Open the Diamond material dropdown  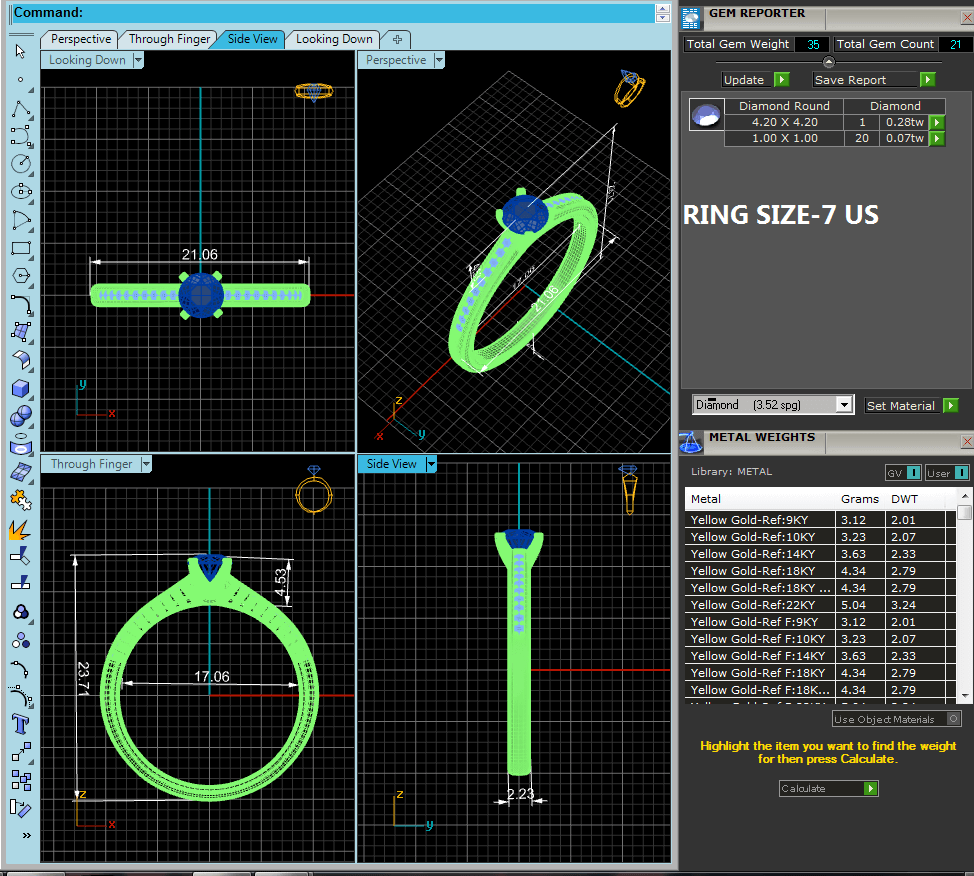[844, 405]
